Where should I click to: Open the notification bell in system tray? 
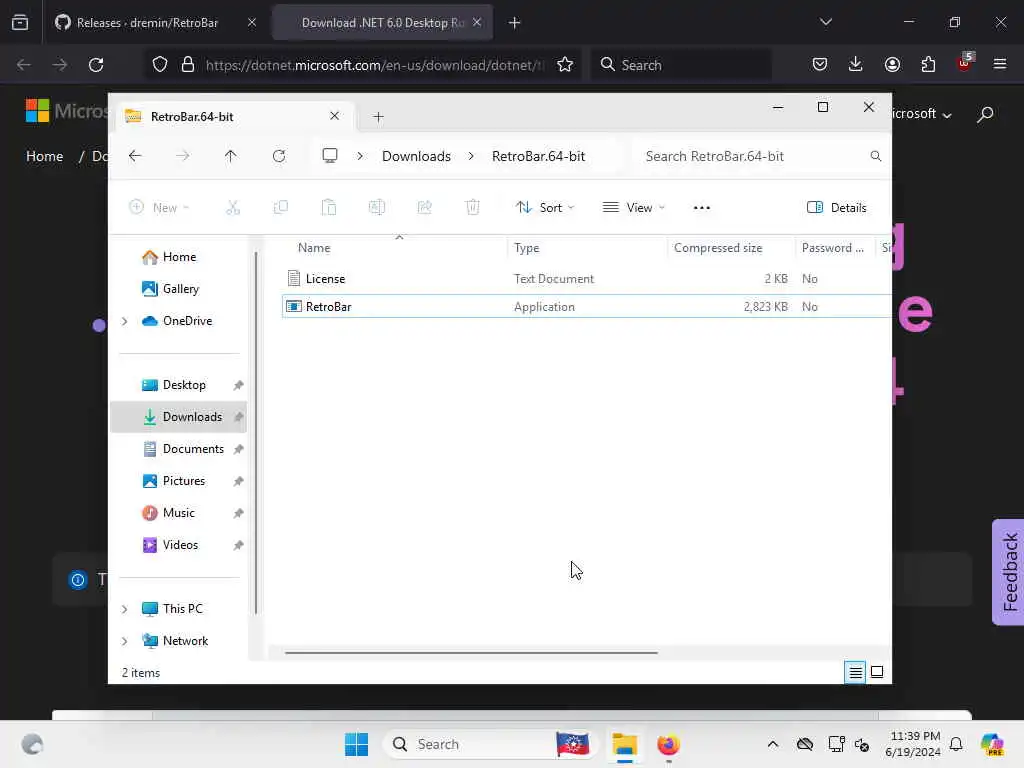(x=956, y=744)
